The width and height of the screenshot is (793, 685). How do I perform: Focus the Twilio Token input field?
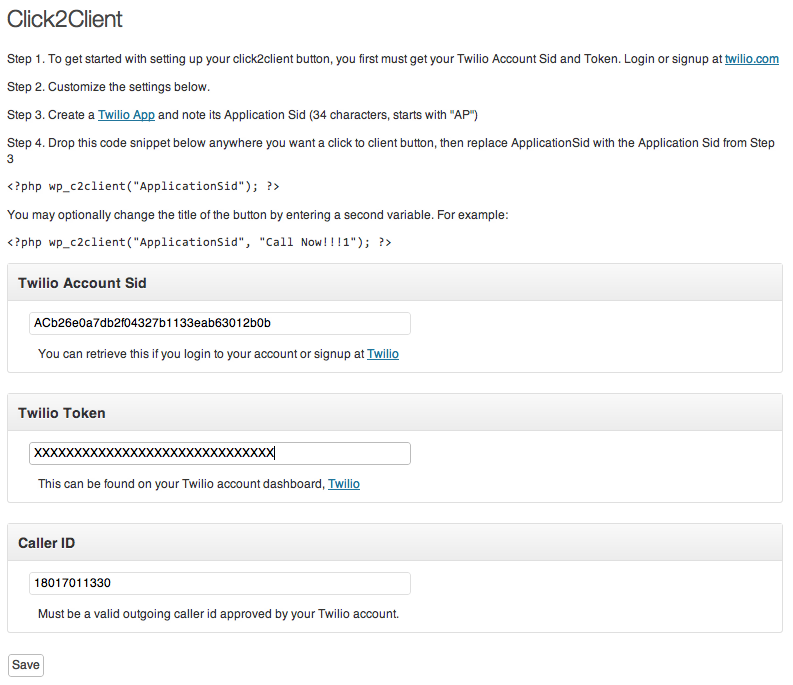(x=220, y=453)
